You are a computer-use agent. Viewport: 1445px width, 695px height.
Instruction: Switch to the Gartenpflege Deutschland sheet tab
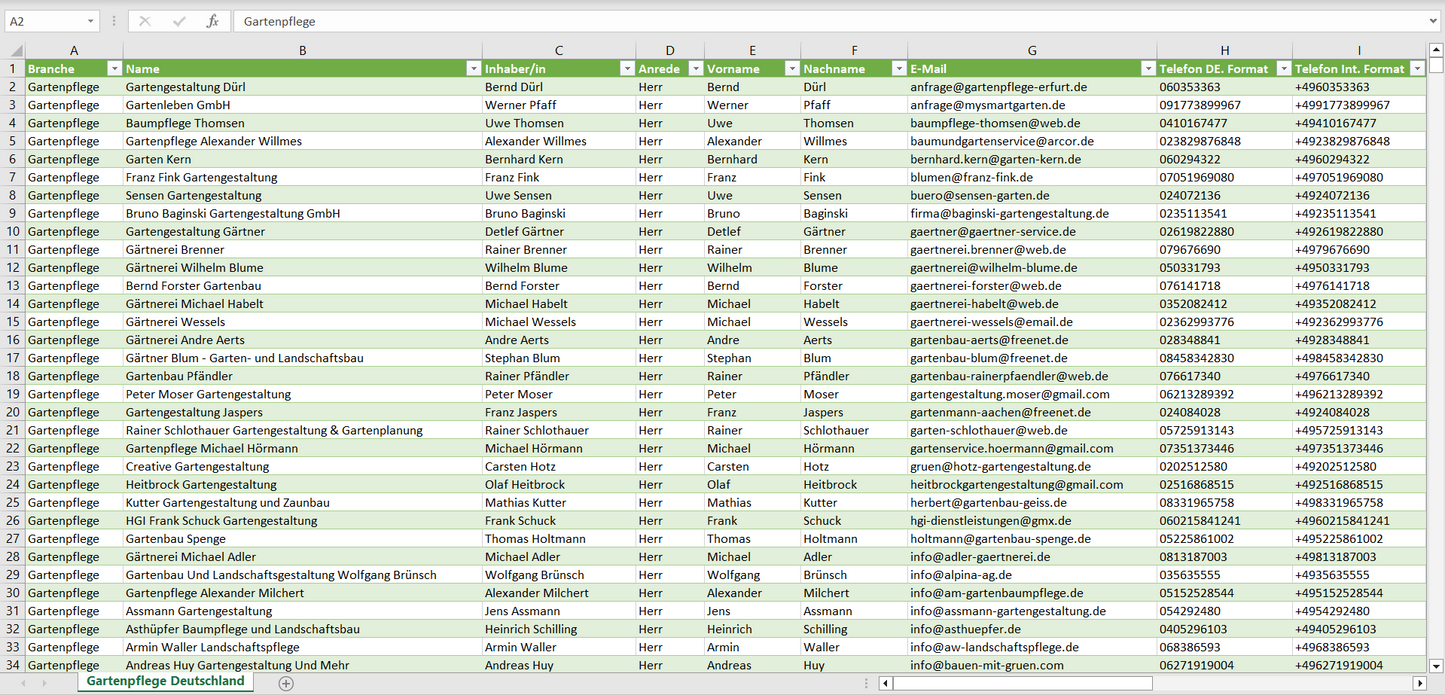[x=165, y=681]
